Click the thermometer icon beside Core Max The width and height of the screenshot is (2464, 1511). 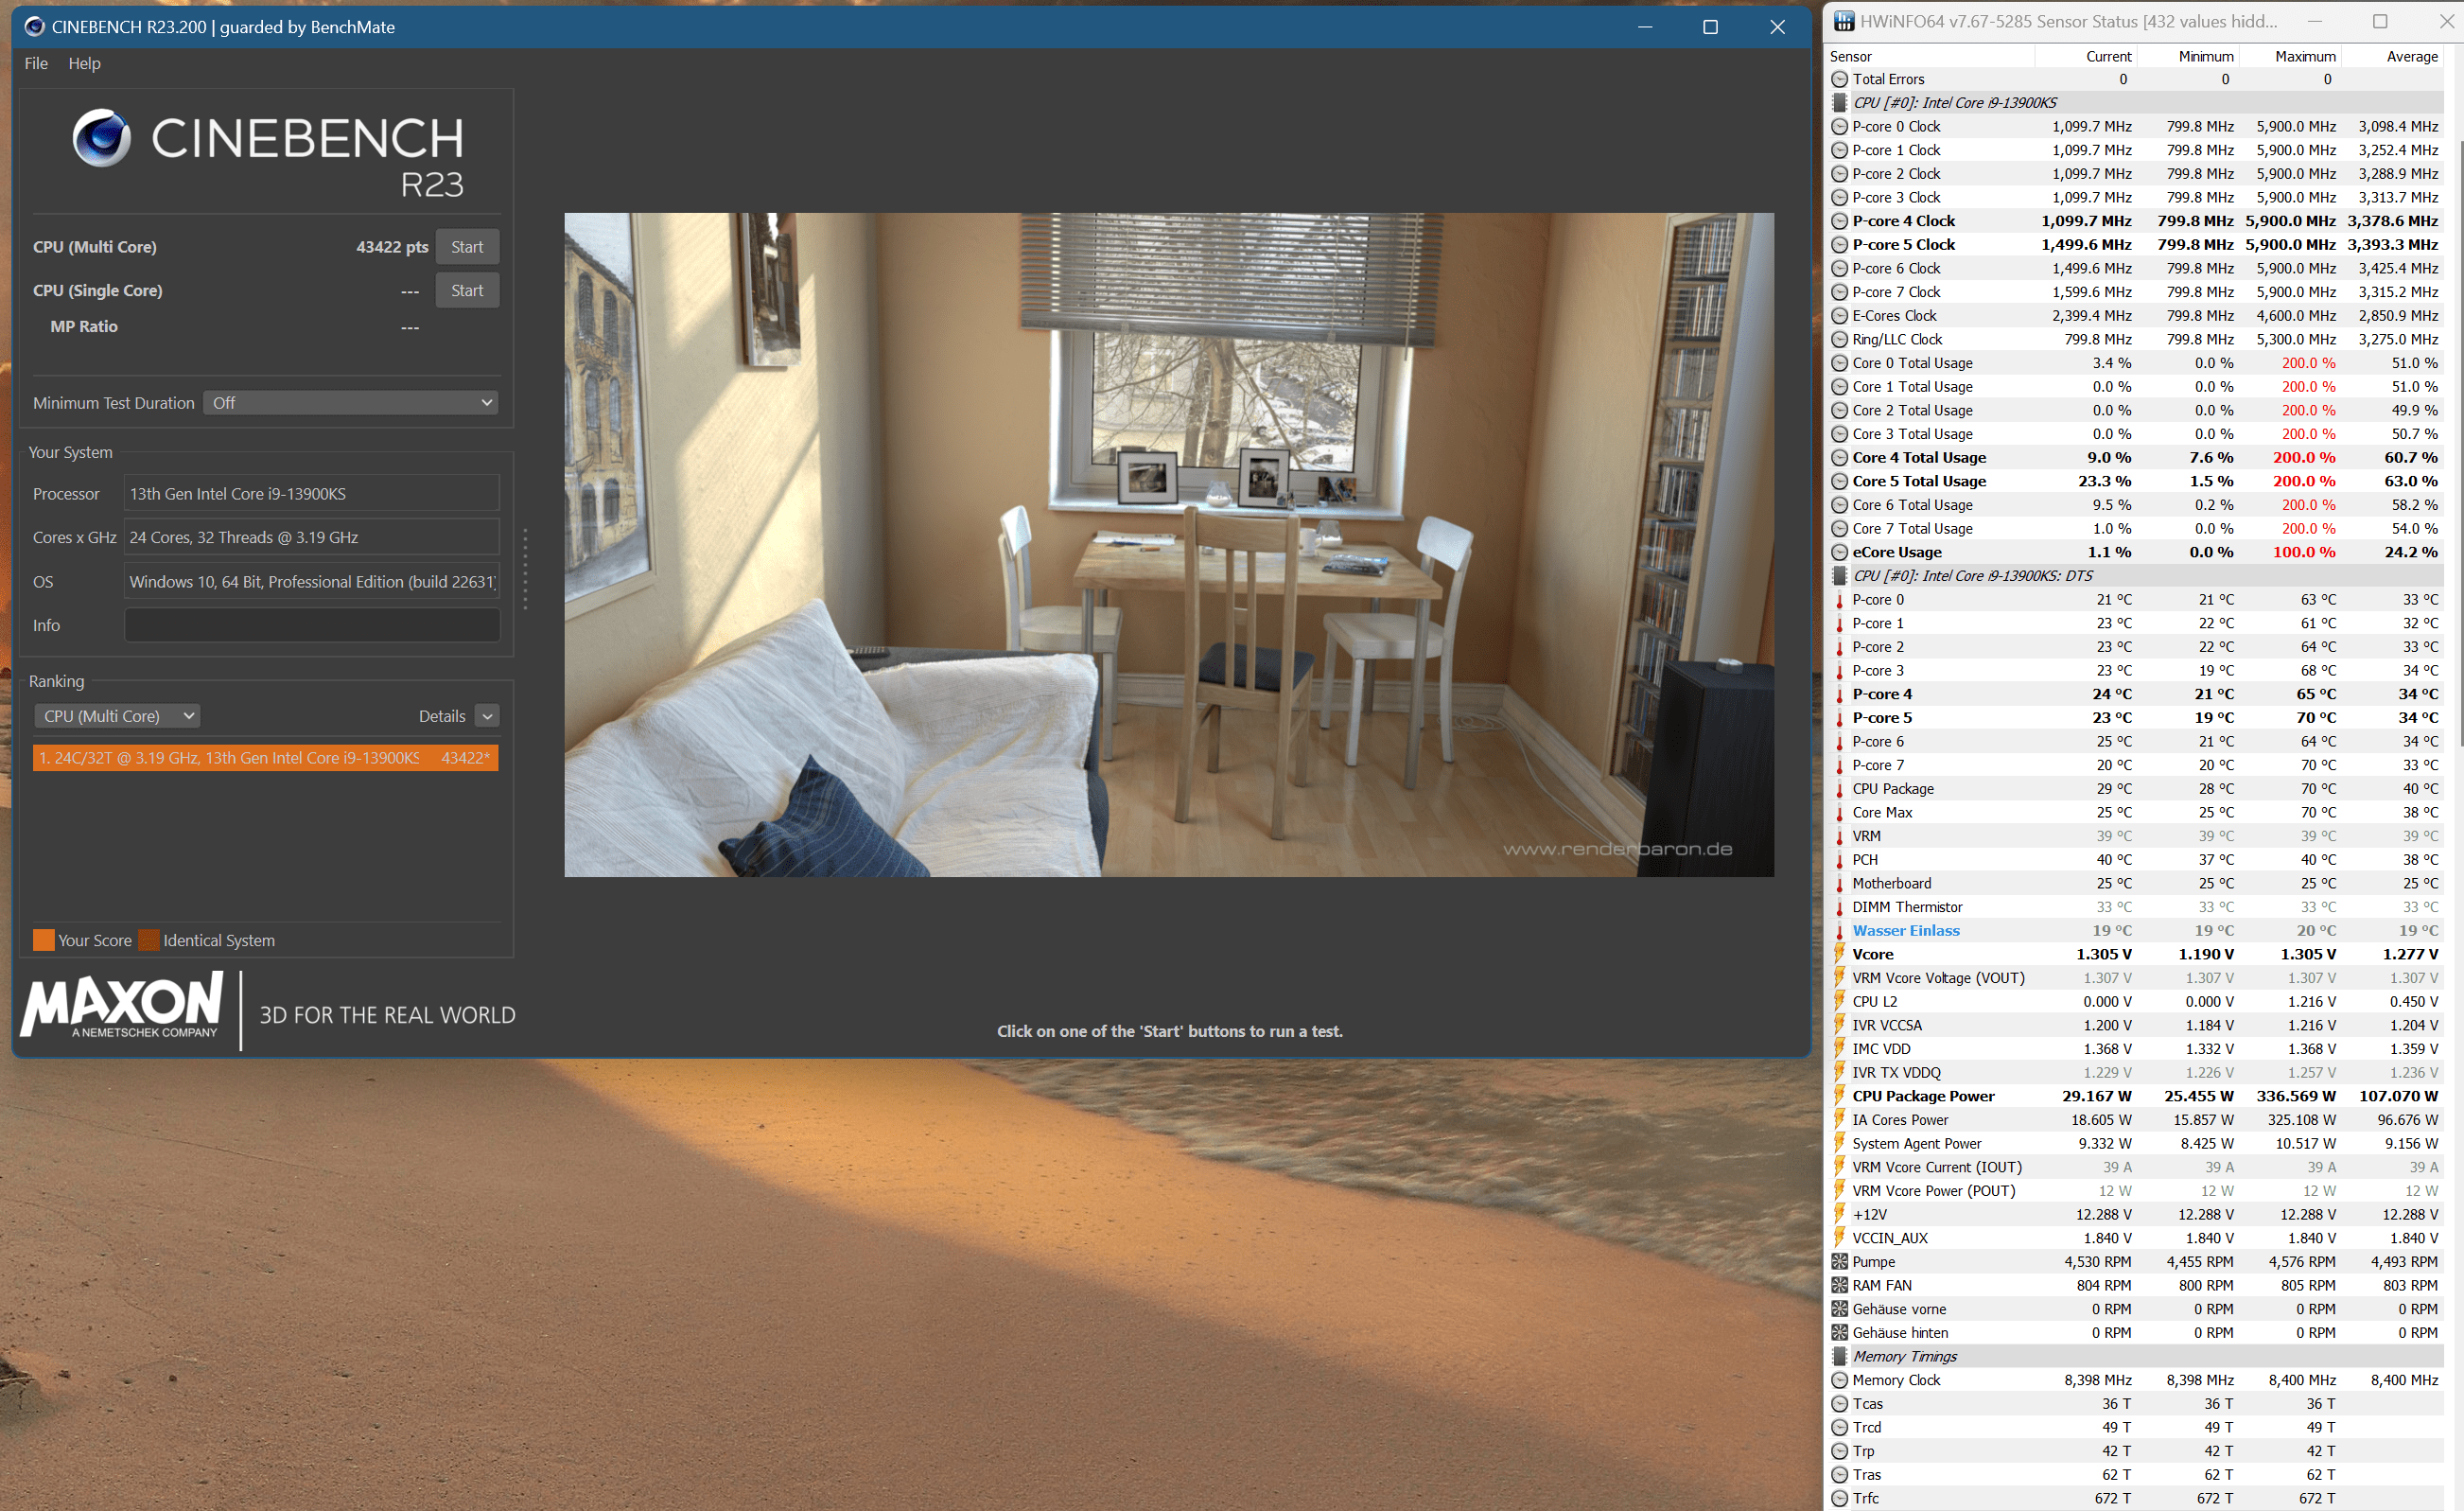(x=1839, y=813)
